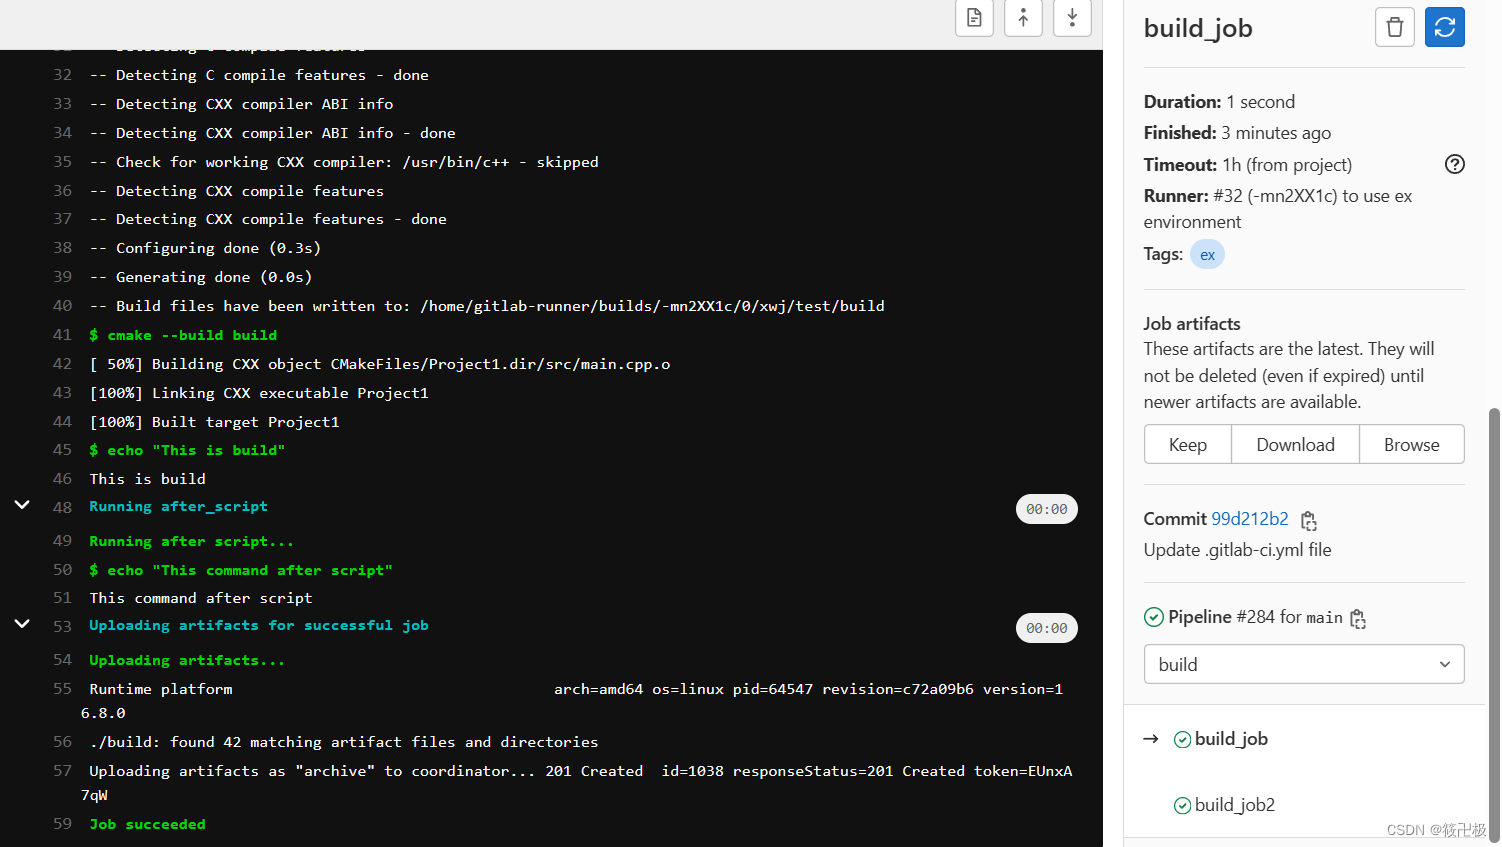The width and height of the screenshot is (1502, 847).
Task: Collapse the 'Running after_script' log section
Action: point(22,505)
